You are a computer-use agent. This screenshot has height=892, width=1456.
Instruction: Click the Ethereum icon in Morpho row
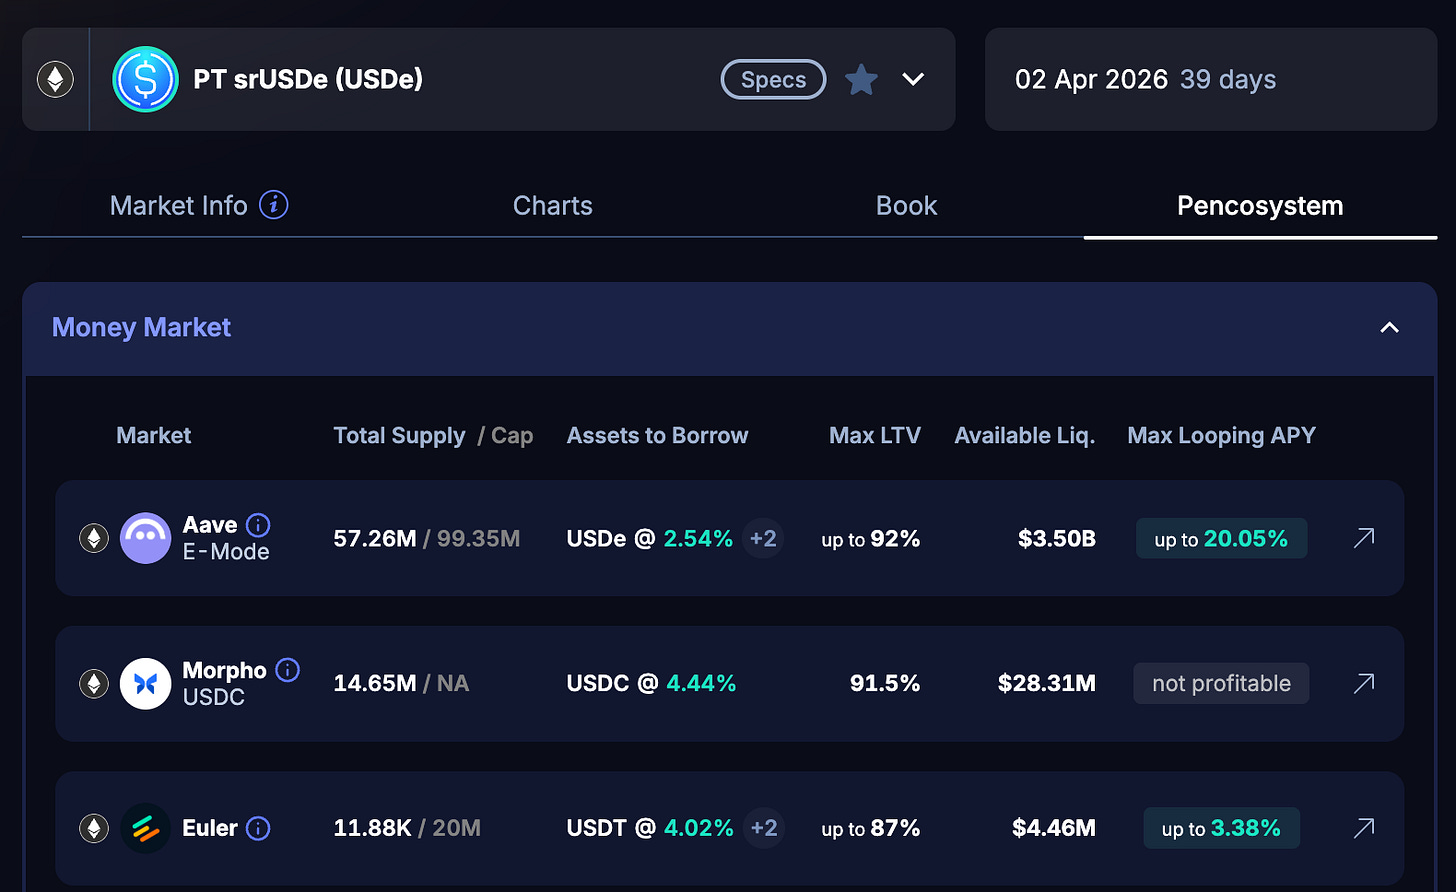[x=94, y=683]
